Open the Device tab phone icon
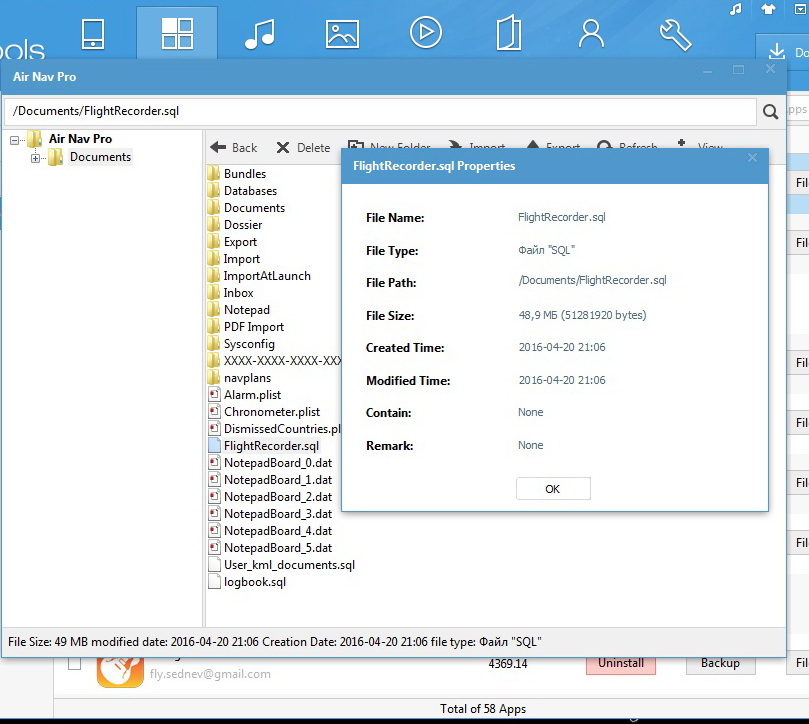The height and width of the screenshot is (724, 809). 93,33
